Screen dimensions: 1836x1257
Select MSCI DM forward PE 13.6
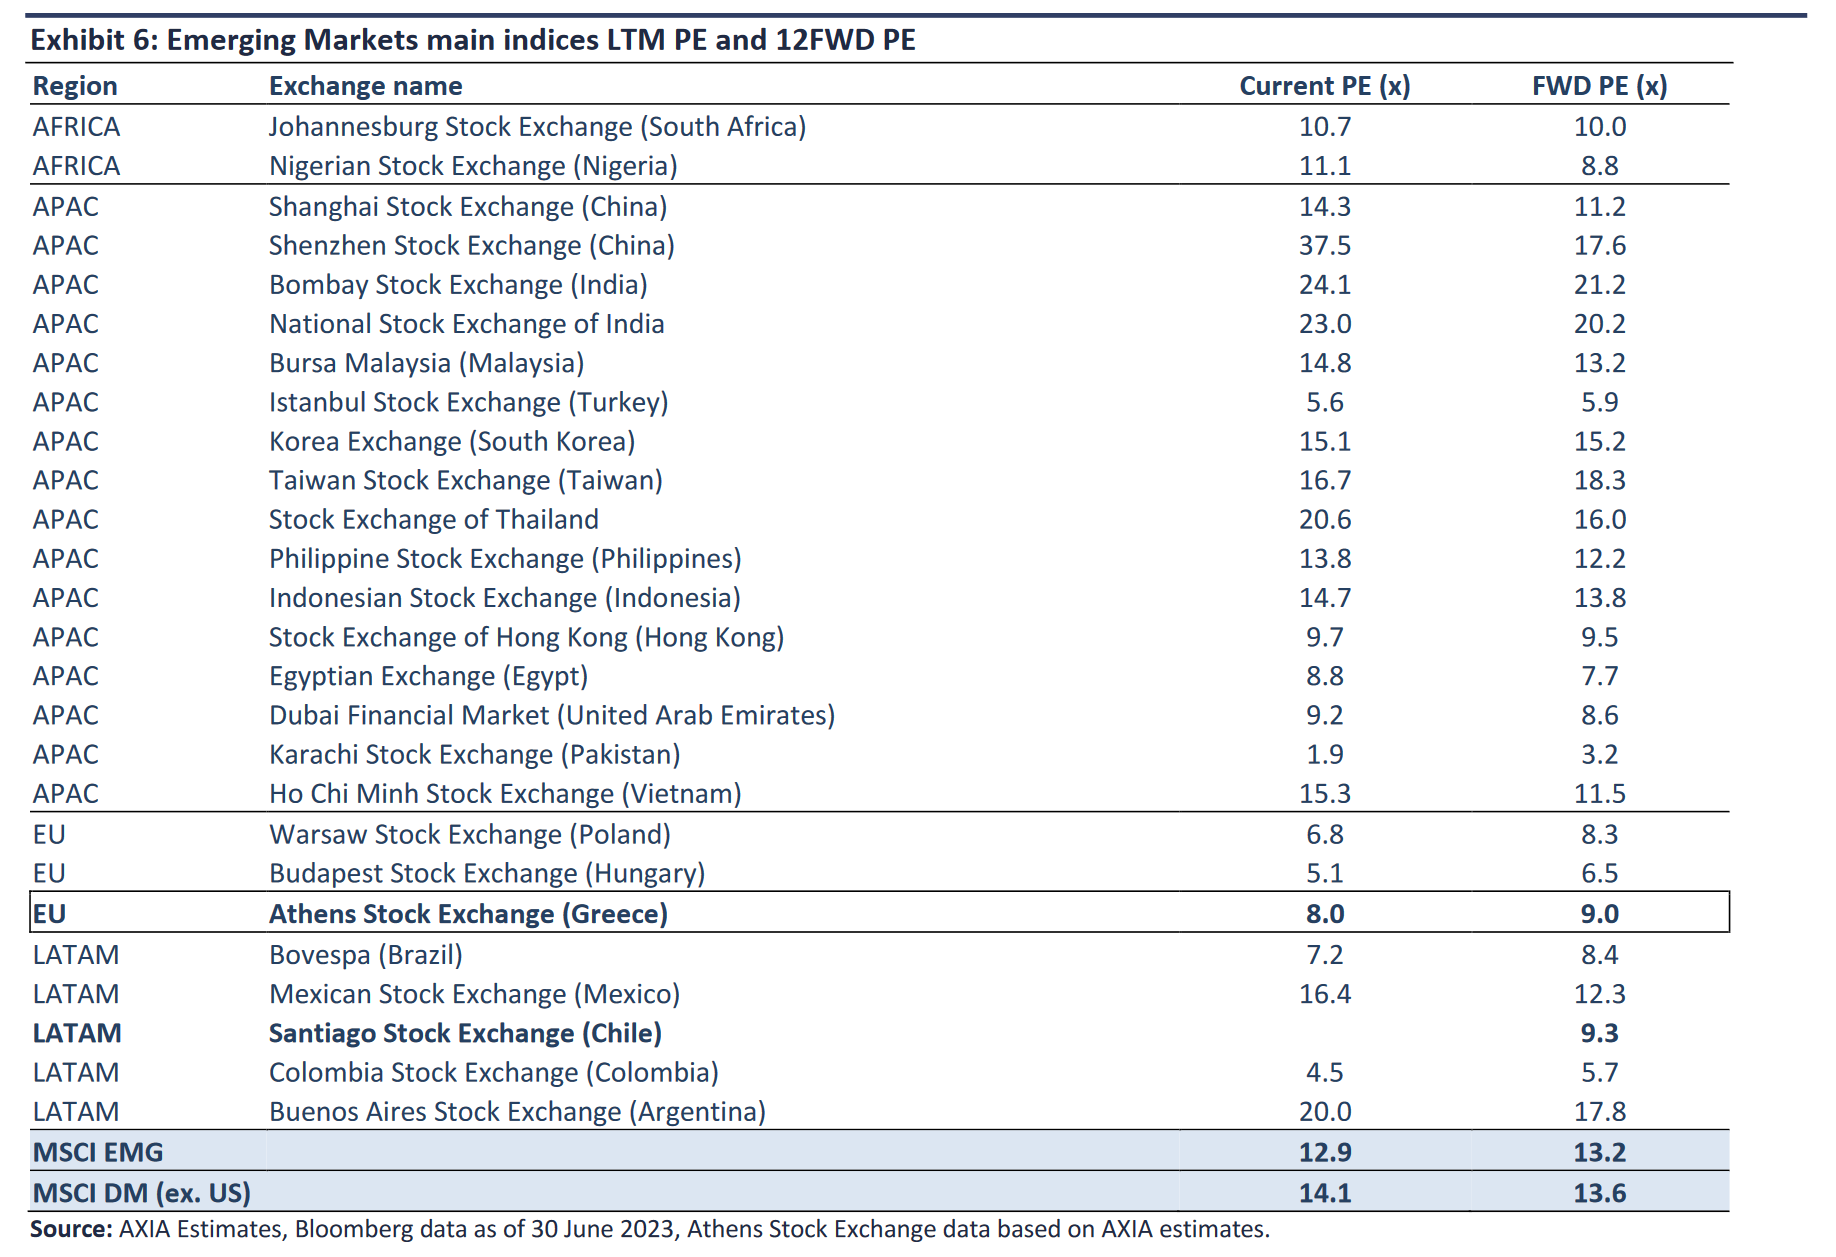click(1600, 1193)
